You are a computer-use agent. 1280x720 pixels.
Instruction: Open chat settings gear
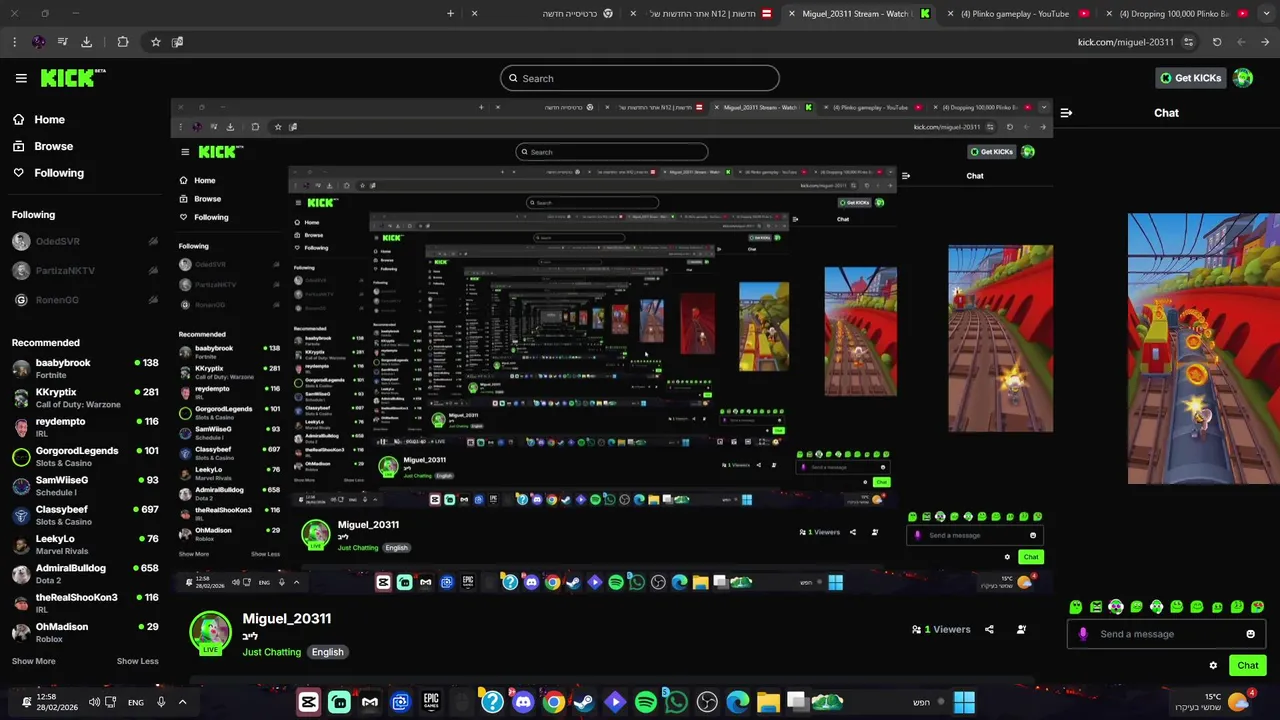1213,665
